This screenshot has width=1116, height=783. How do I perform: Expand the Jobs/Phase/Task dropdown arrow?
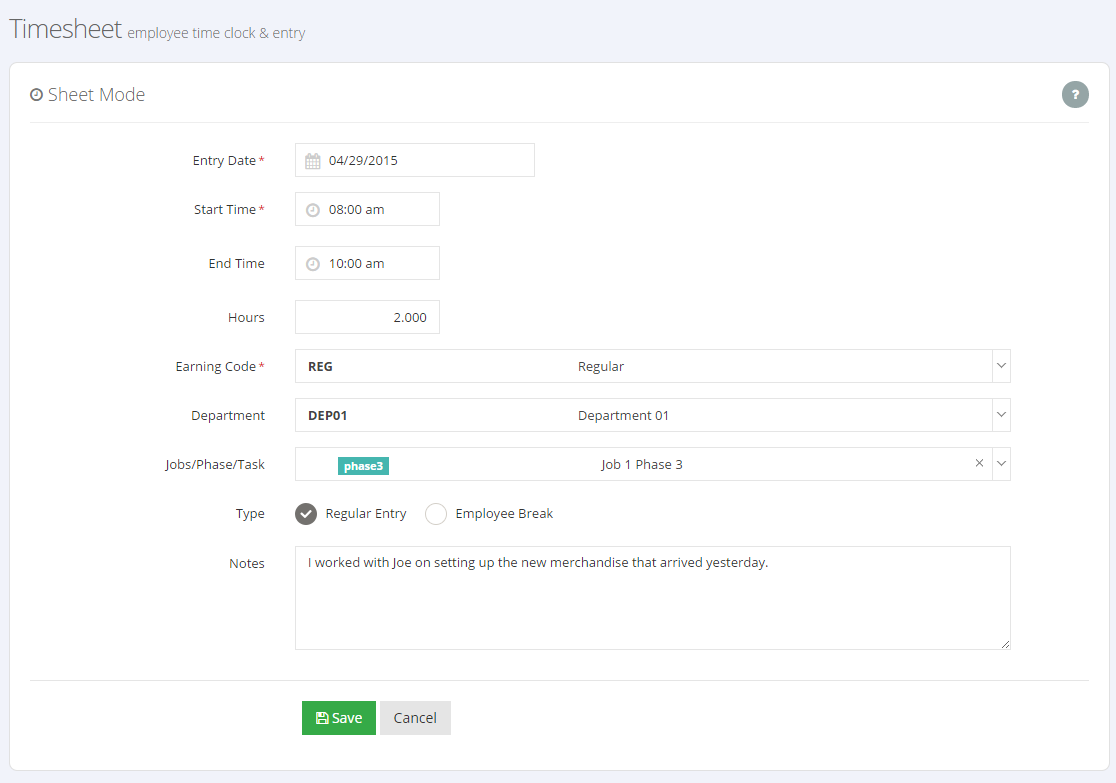pos(1000,464)
